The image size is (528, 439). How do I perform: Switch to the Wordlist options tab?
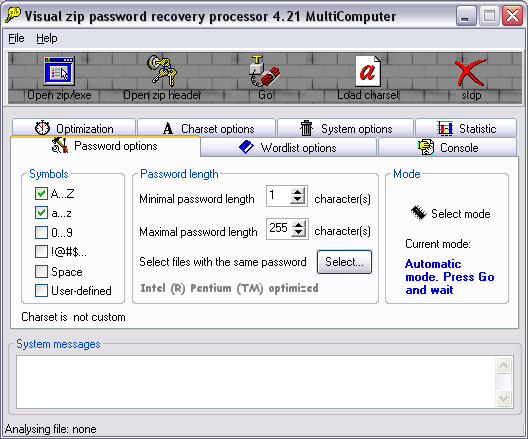pyautogui.click(x=288, y=147)
